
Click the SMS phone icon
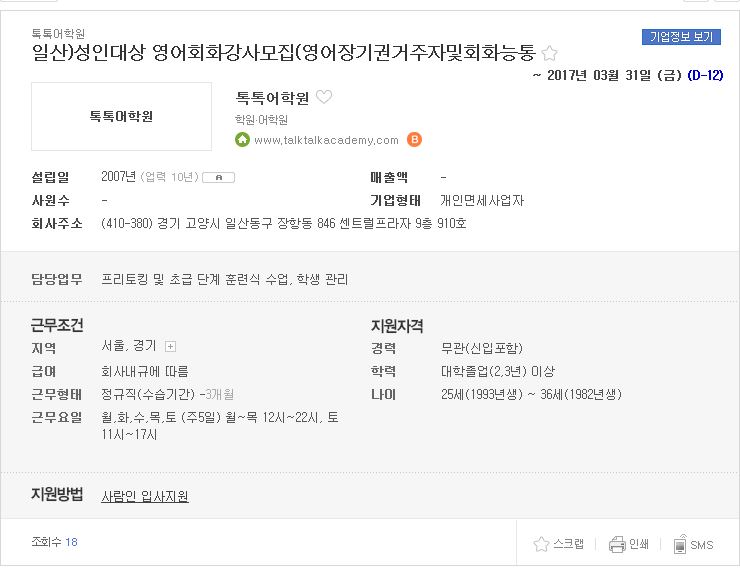pos(680,544)
